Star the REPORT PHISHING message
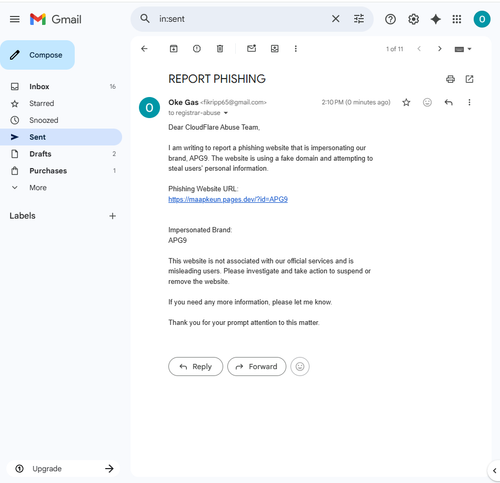This screenshot has height=483, width=500. coord(406,102)
